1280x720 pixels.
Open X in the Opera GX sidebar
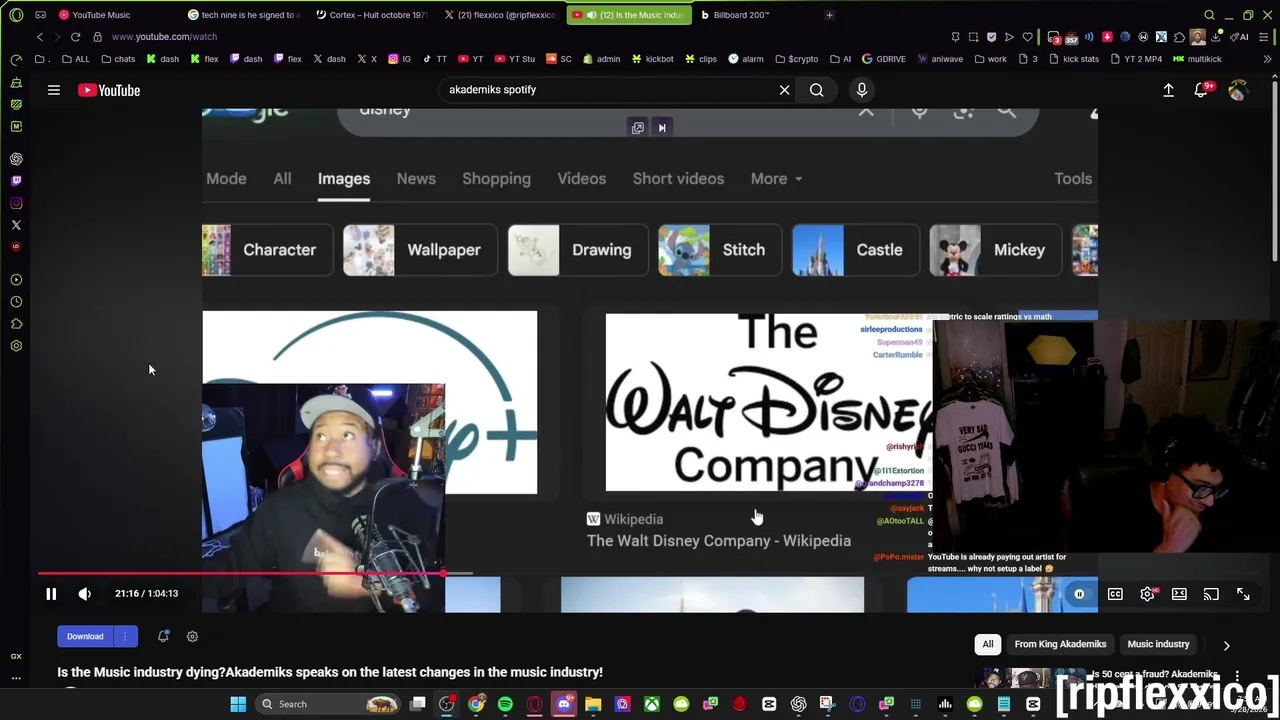[16, 225]
